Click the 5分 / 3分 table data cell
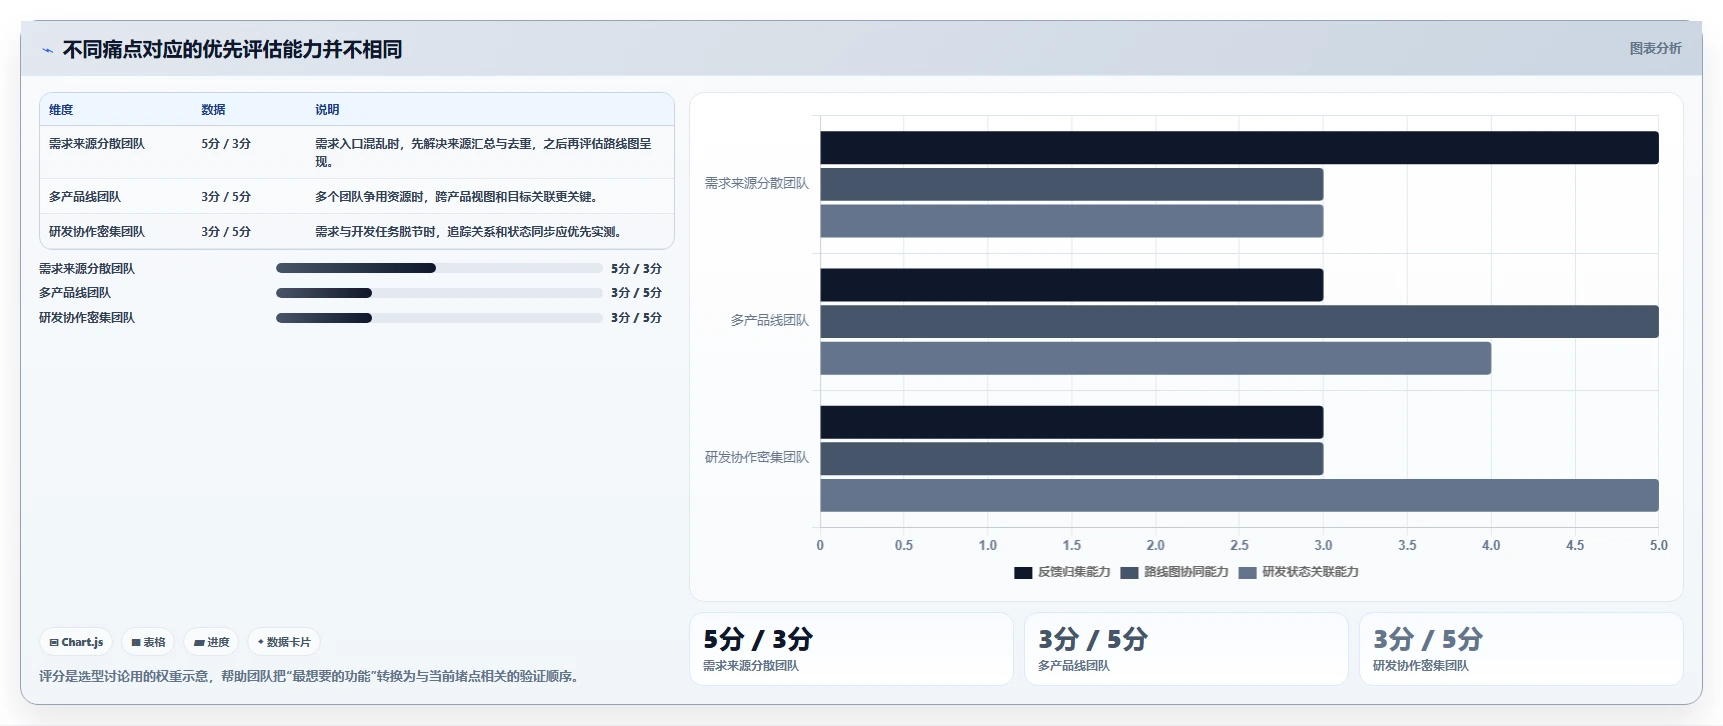Screen dimensions: 1723x726 pos(226,144)
